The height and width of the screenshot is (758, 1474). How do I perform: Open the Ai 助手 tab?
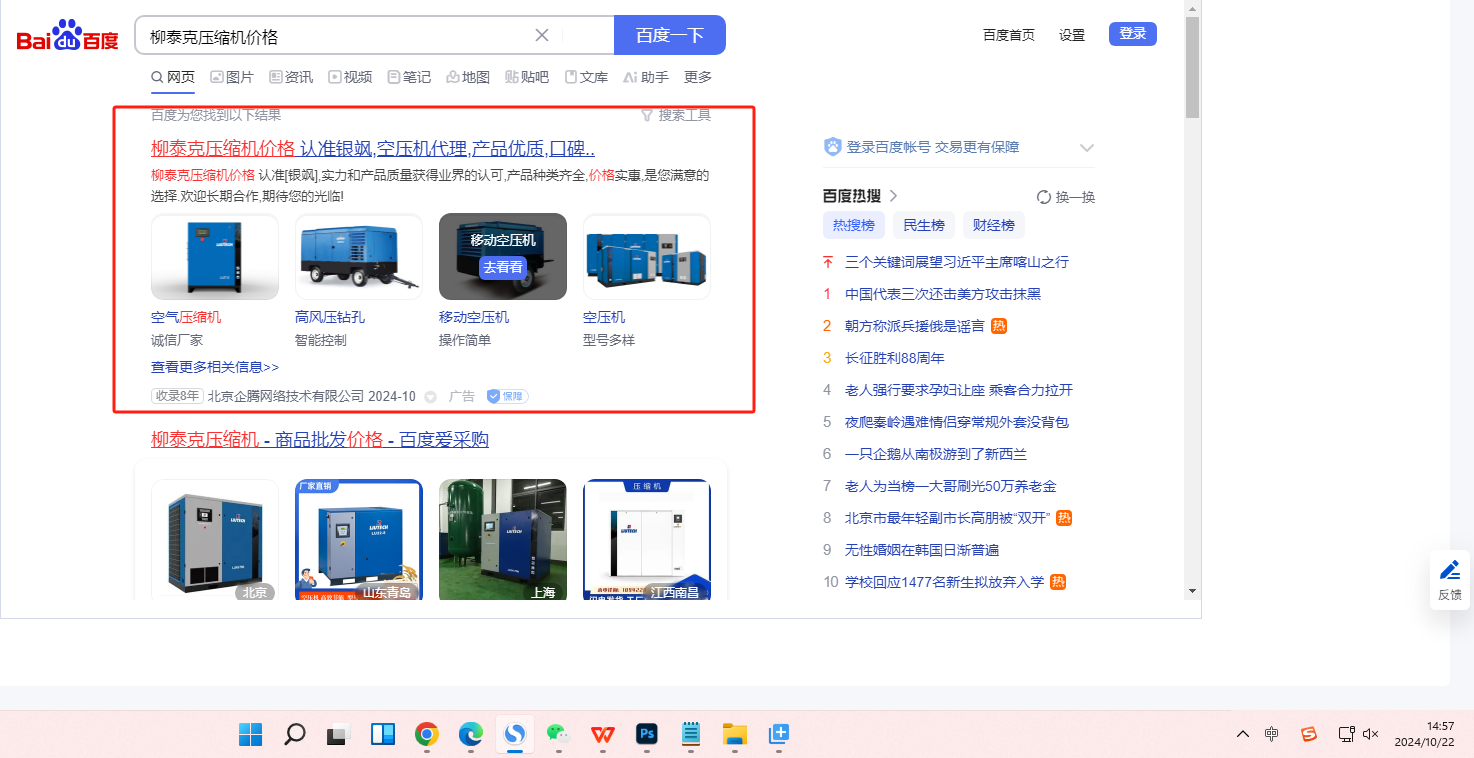click(646, 77)
